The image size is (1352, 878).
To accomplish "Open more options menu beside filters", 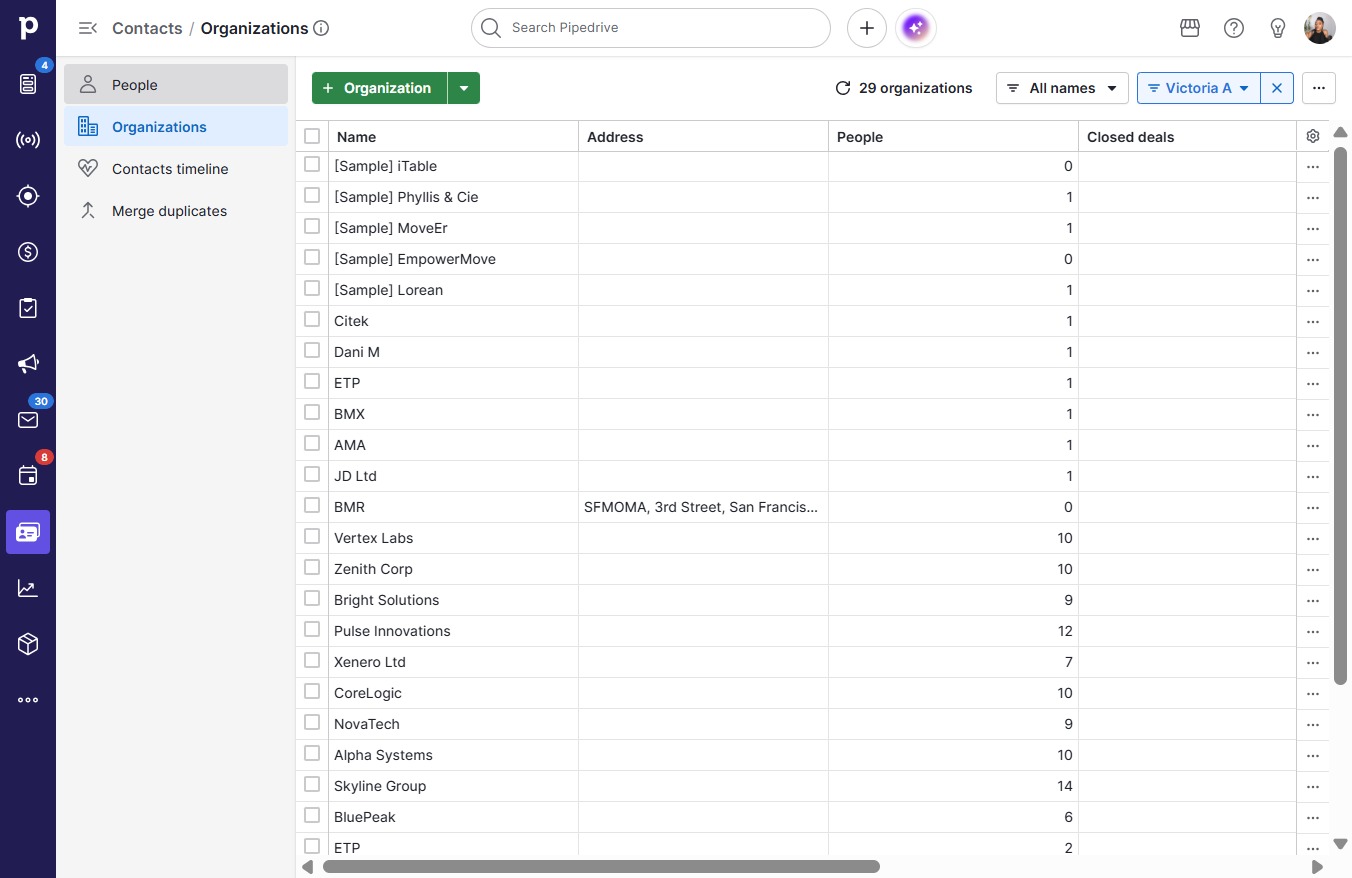I will [x=1319, y=88].
